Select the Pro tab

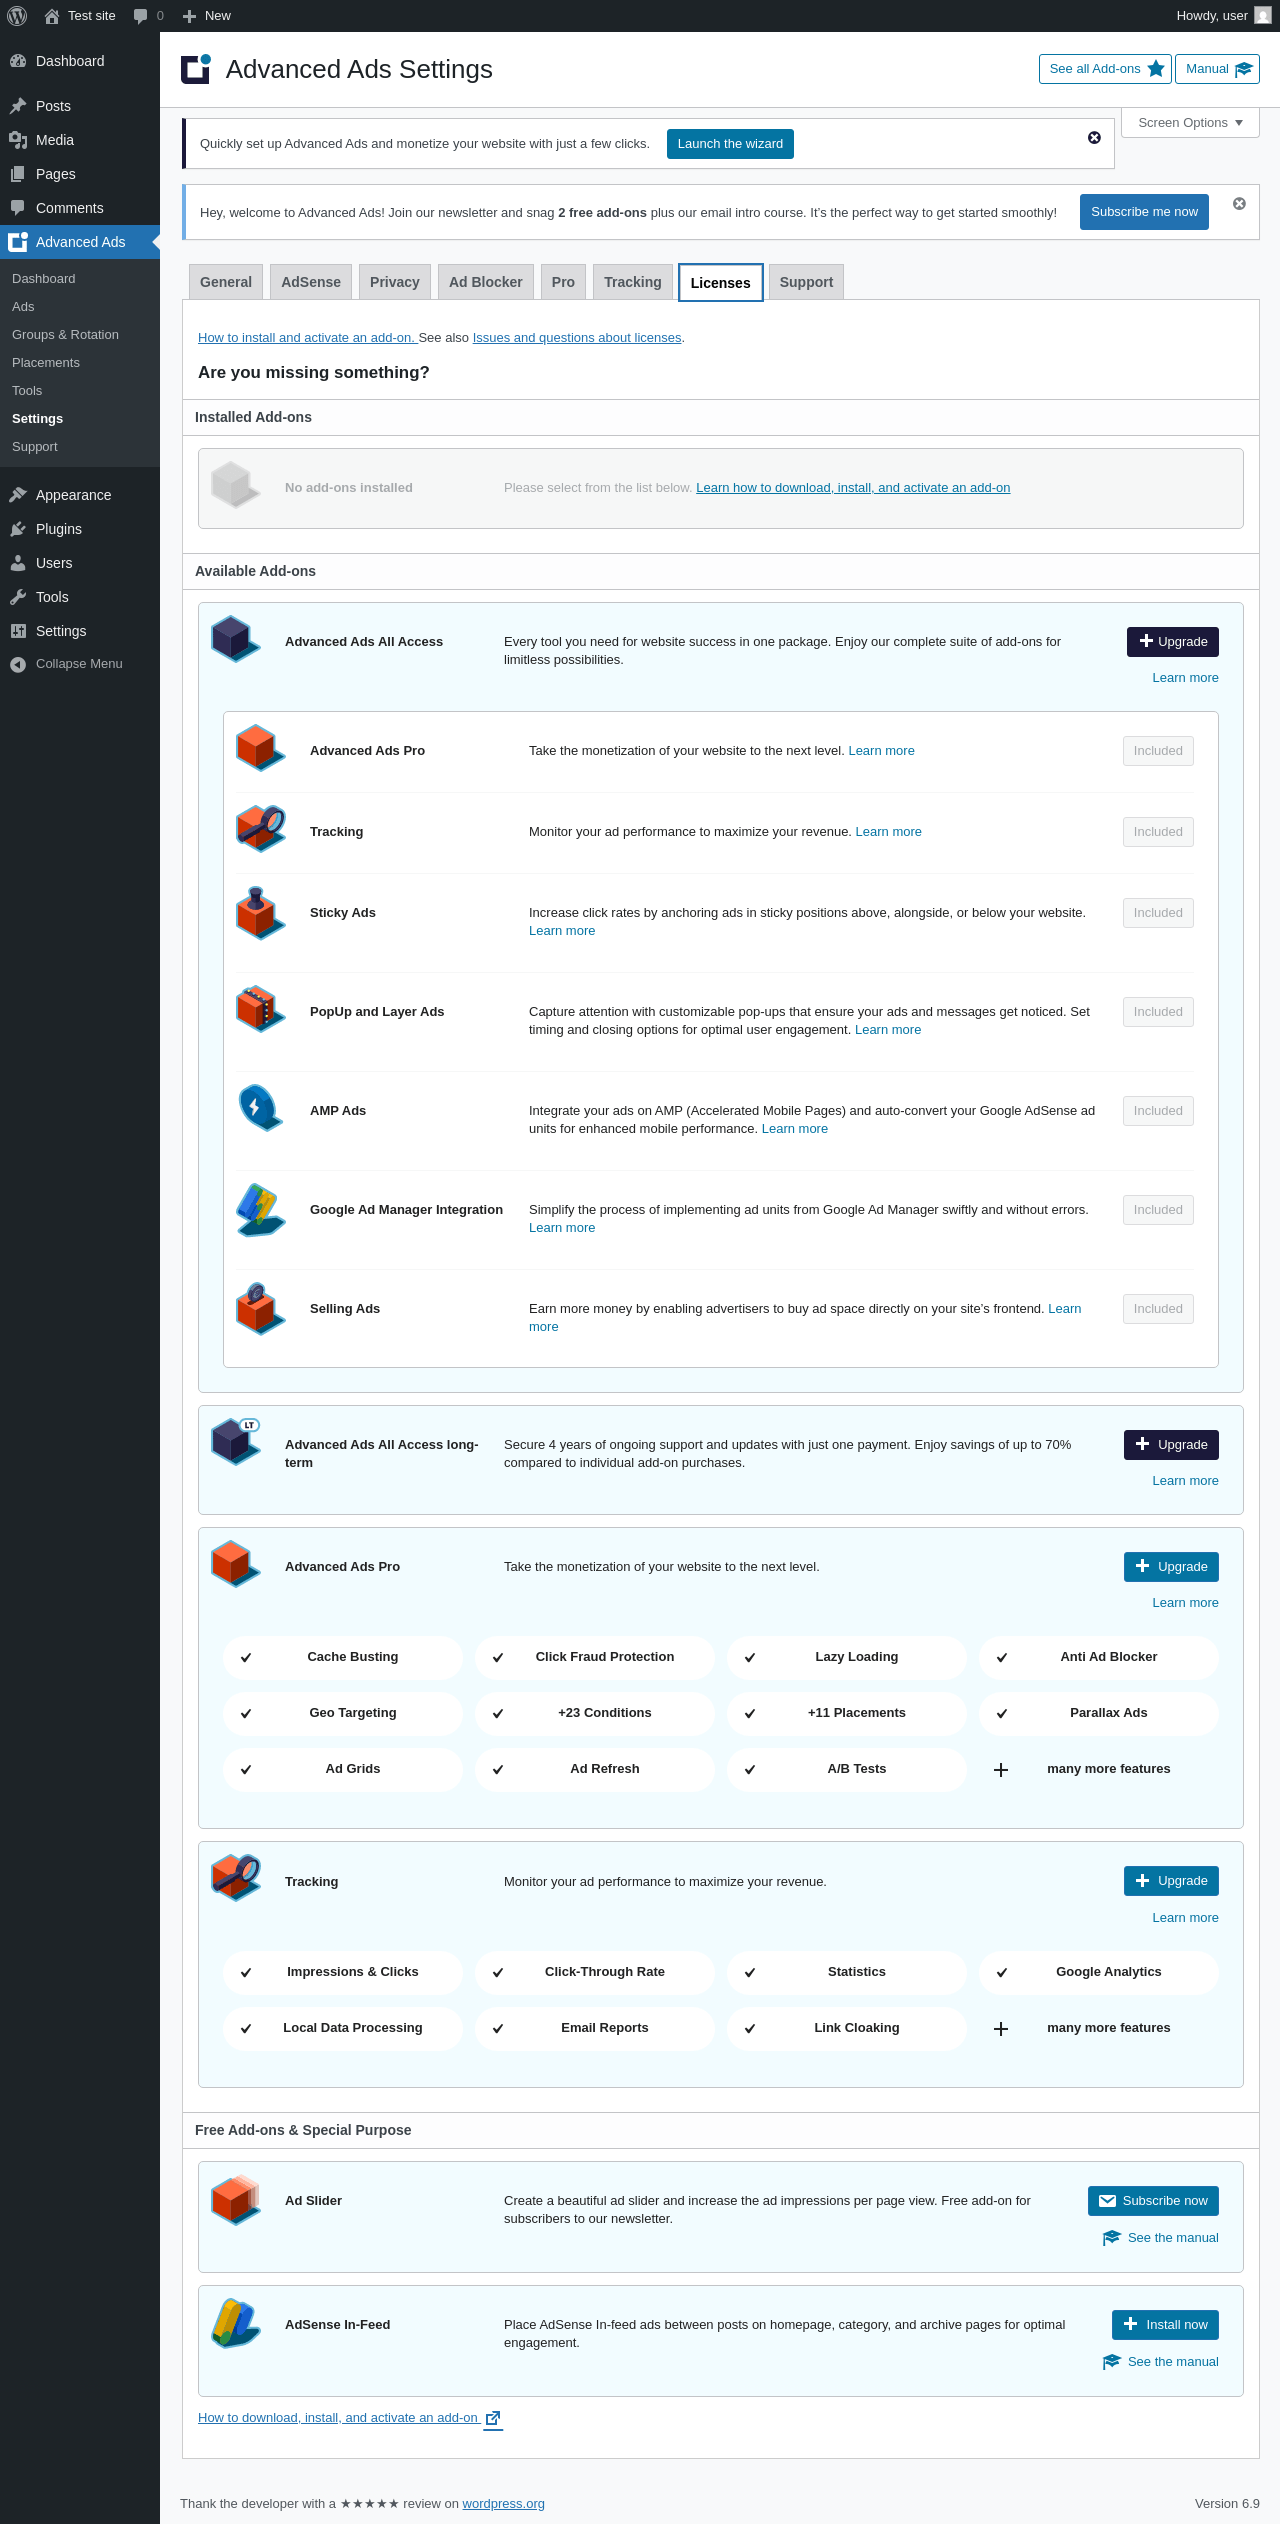(563, 282)
